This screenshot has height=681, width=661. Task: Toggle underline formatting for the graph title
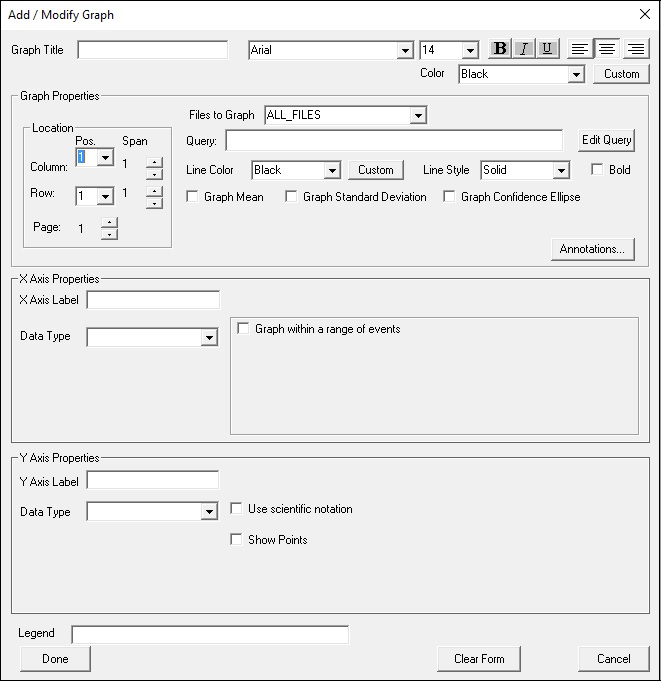pyautogui.click(x=548, y=49)
